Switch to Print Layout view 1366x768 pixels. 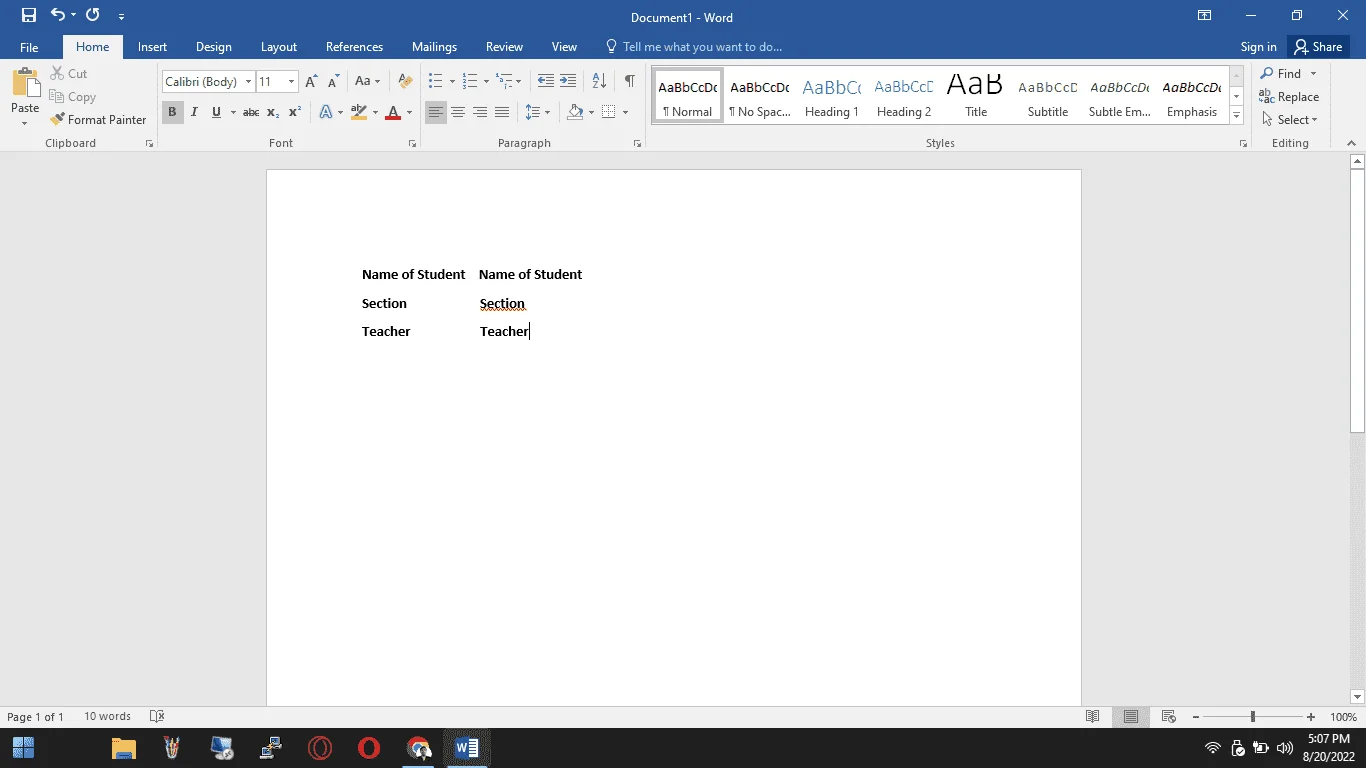(1131, 717)
